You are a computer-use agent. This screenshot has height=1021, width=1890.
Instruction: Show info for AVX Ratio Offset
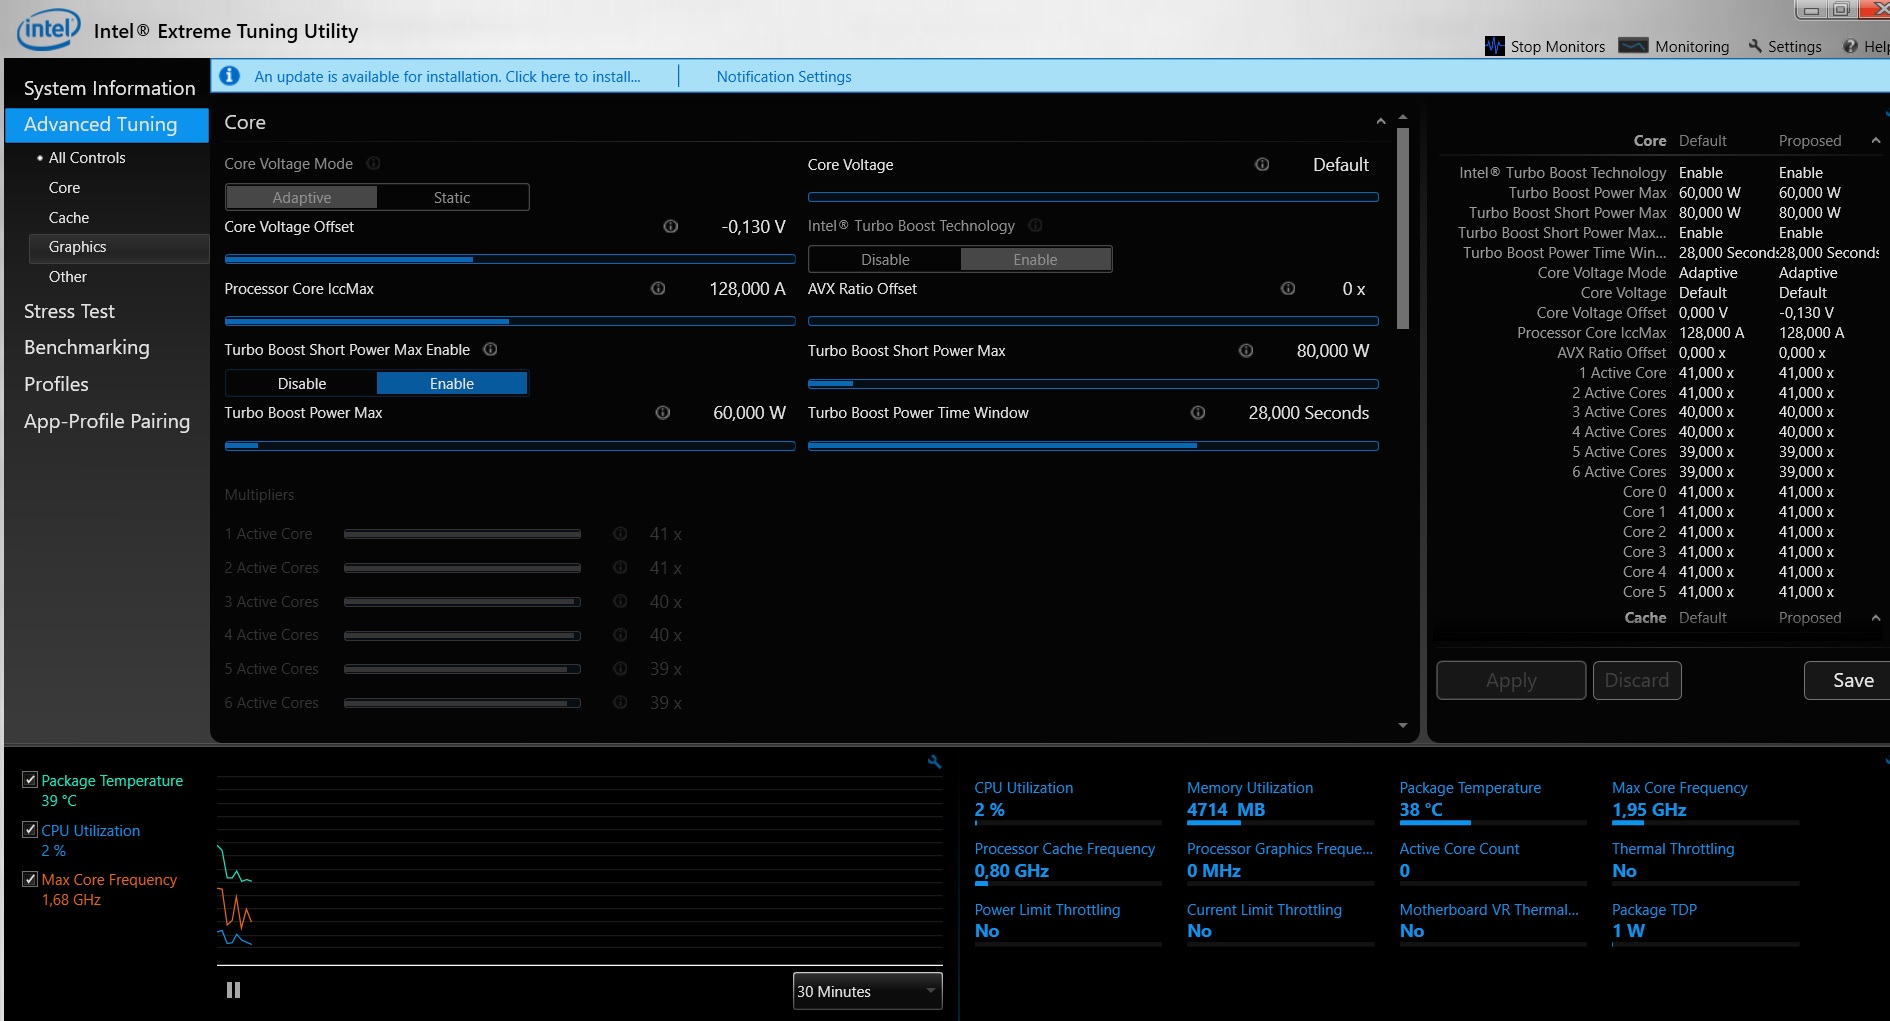click(x=1288, y=288)
